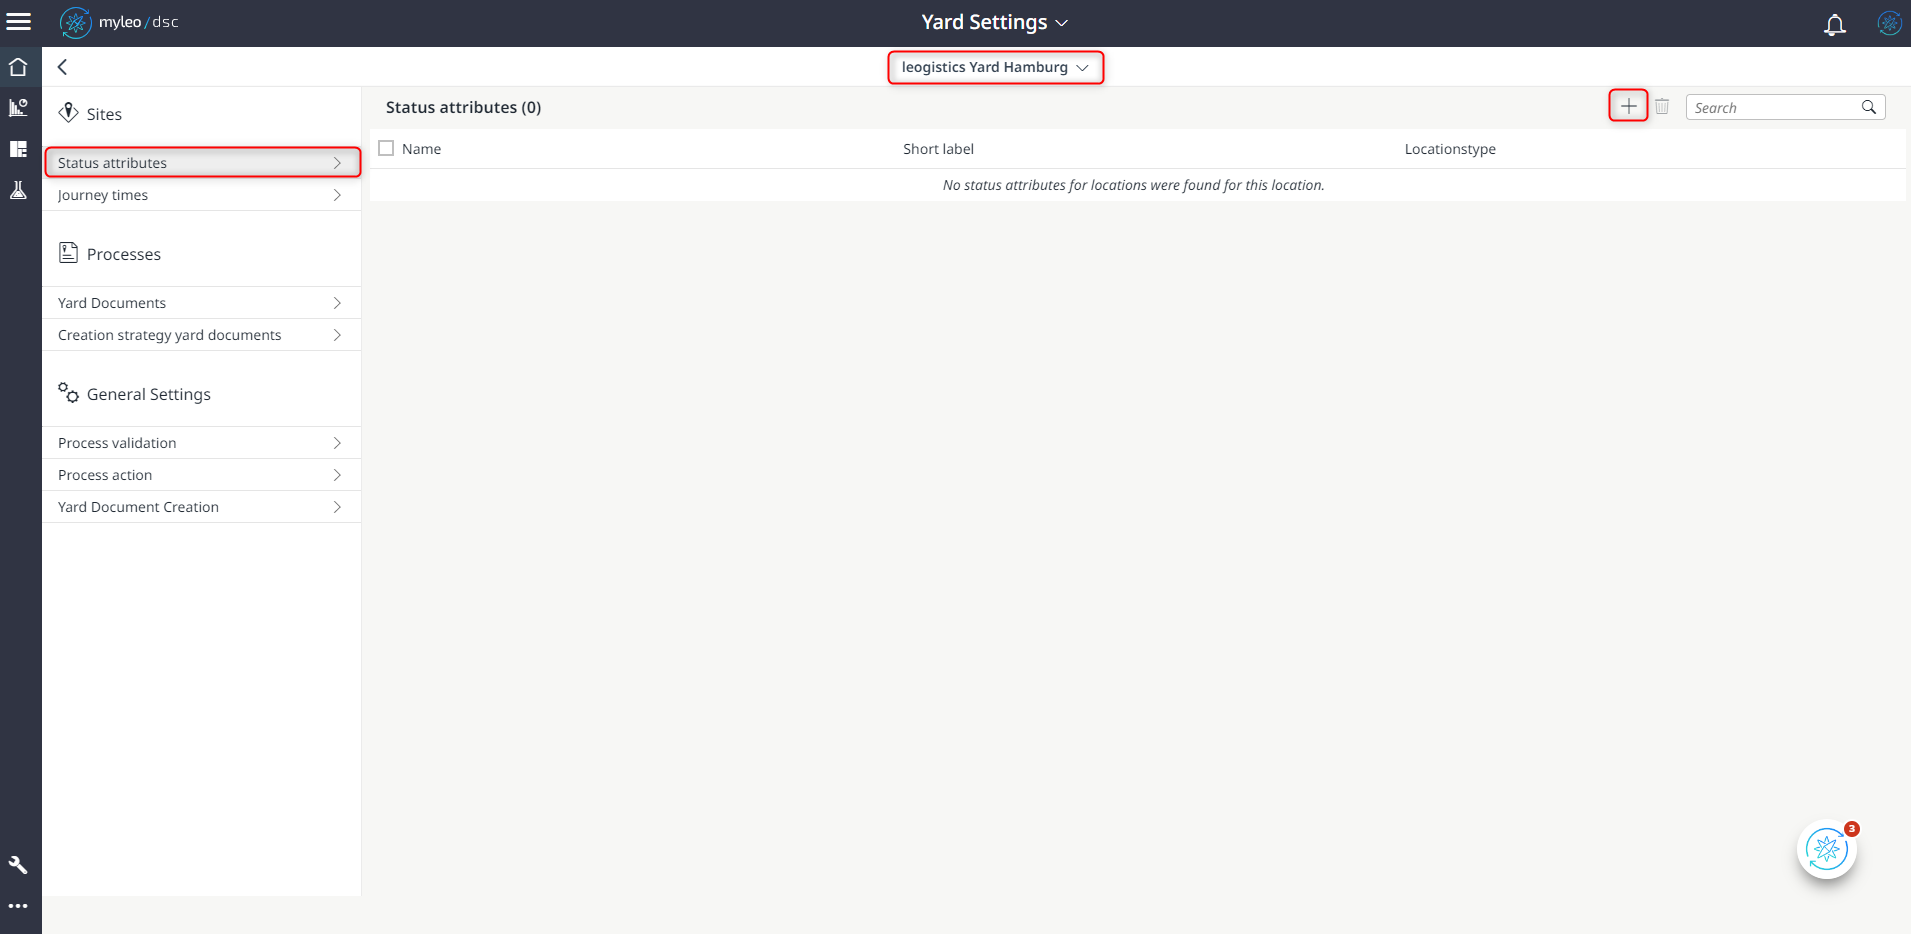Click the delete trash icon
This screenshot has height=934, width=1911.
click(x=1662, y=106)
